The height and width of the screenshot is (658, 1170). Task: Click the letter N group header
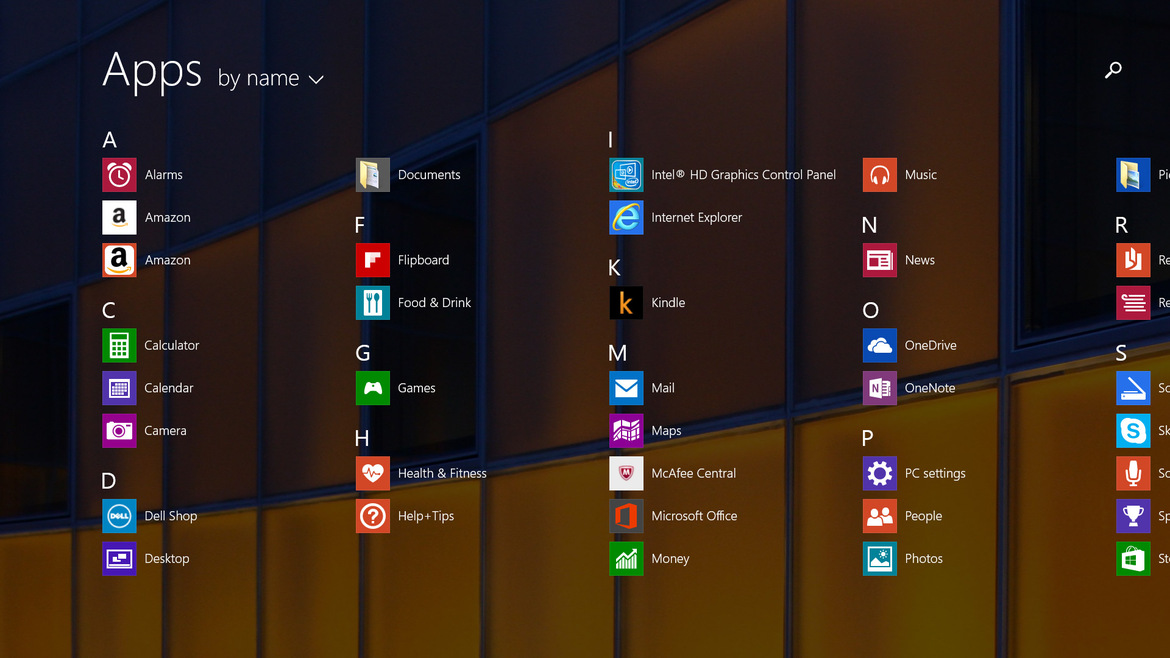click(x=869, y=225)
